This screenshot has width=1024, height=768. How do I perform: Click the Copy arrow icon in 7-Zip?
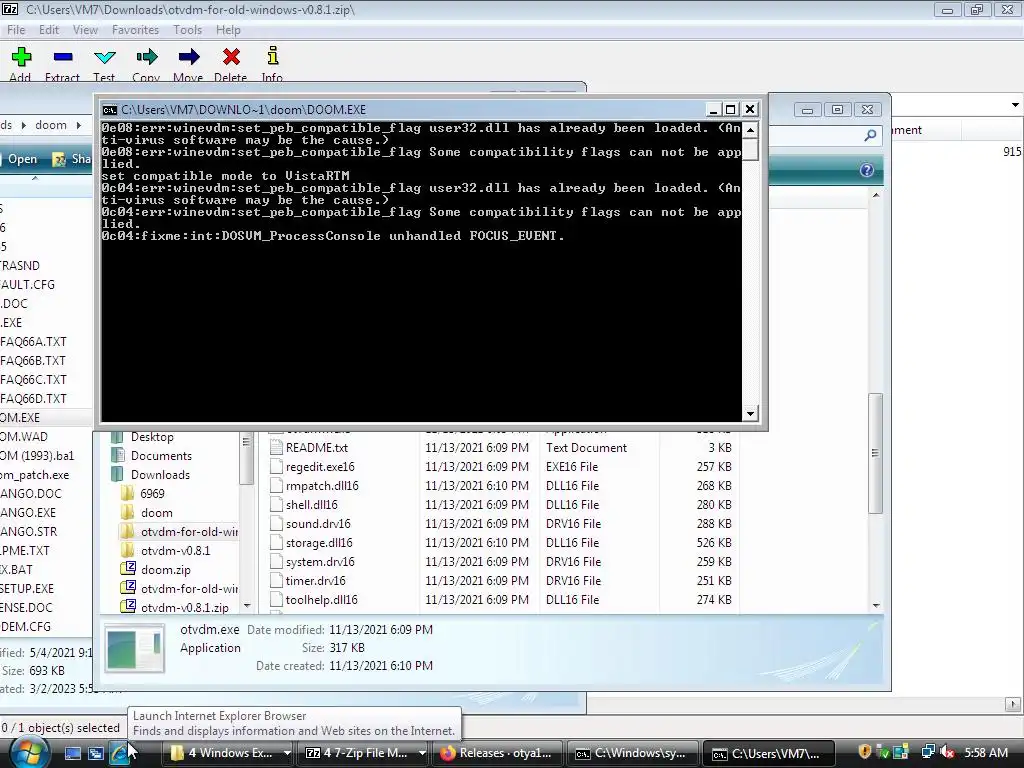click(146, 57)
